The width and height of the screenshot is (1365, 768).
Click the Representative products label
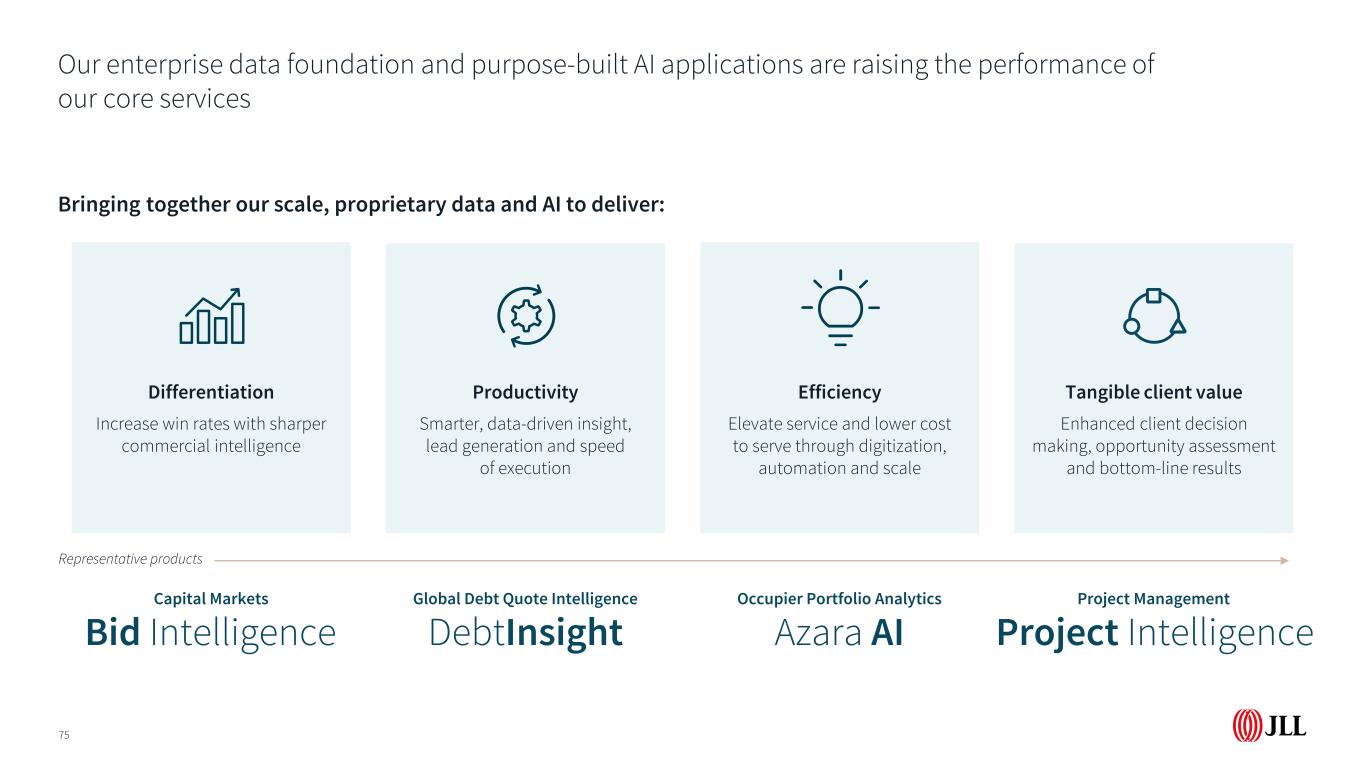[x=130, y=559]
